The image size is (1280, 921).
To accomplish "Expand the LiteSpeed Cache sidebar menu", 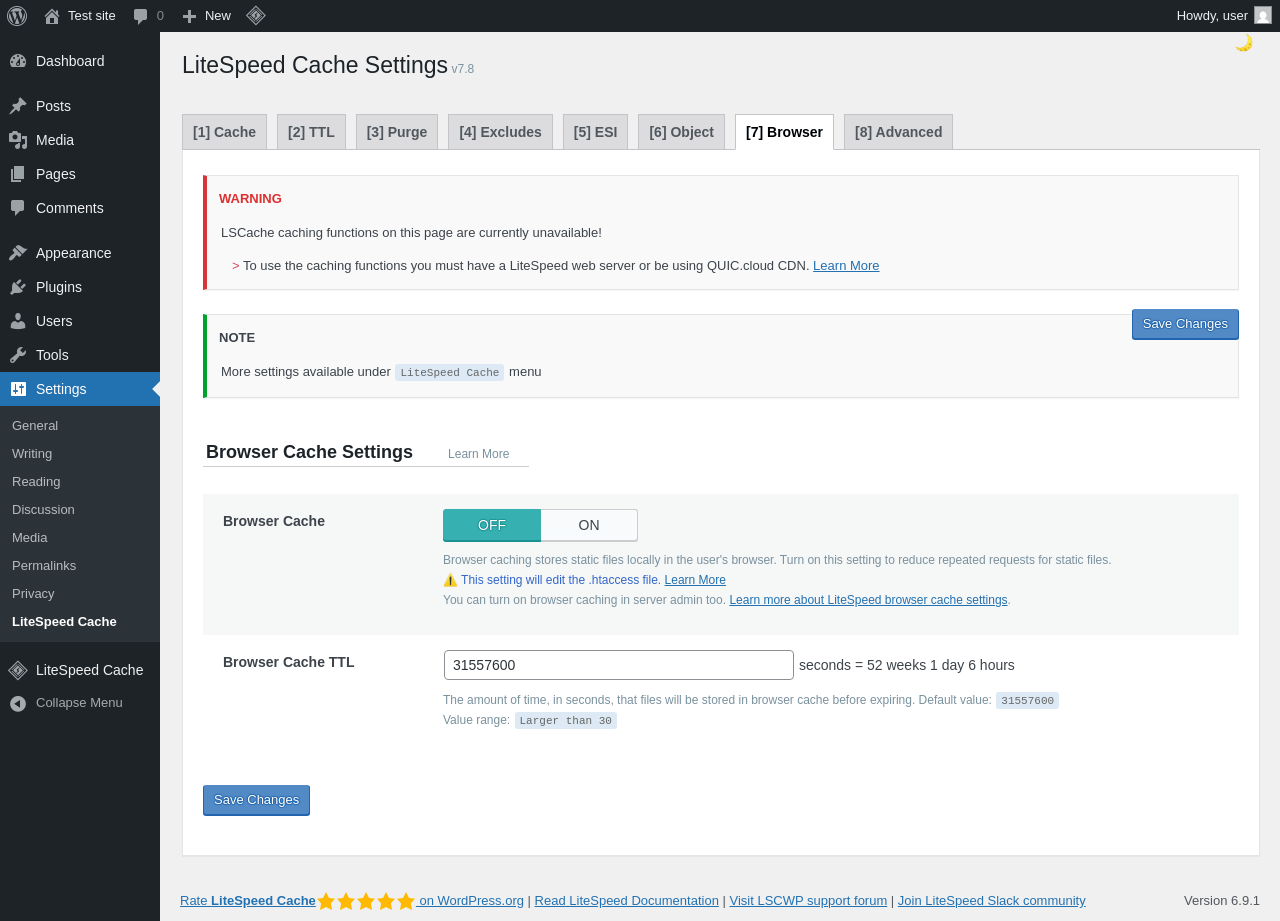I will (89, 670).
